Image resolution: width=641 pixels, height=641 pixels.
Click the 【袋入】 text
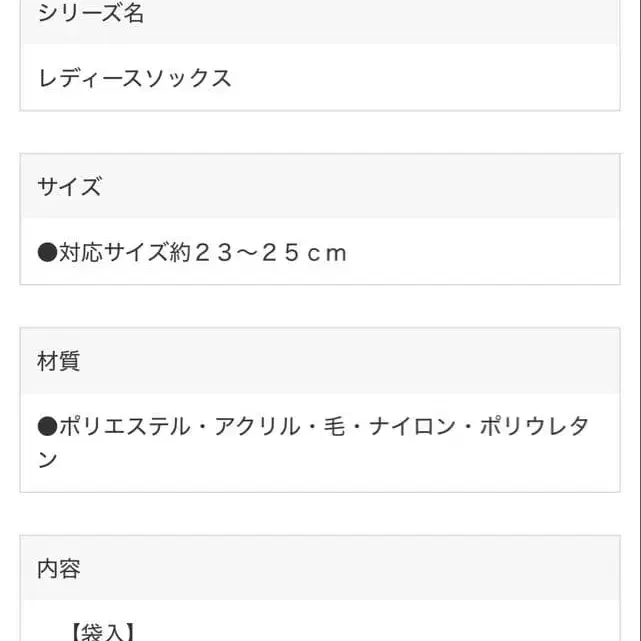[x=101, y=632]
